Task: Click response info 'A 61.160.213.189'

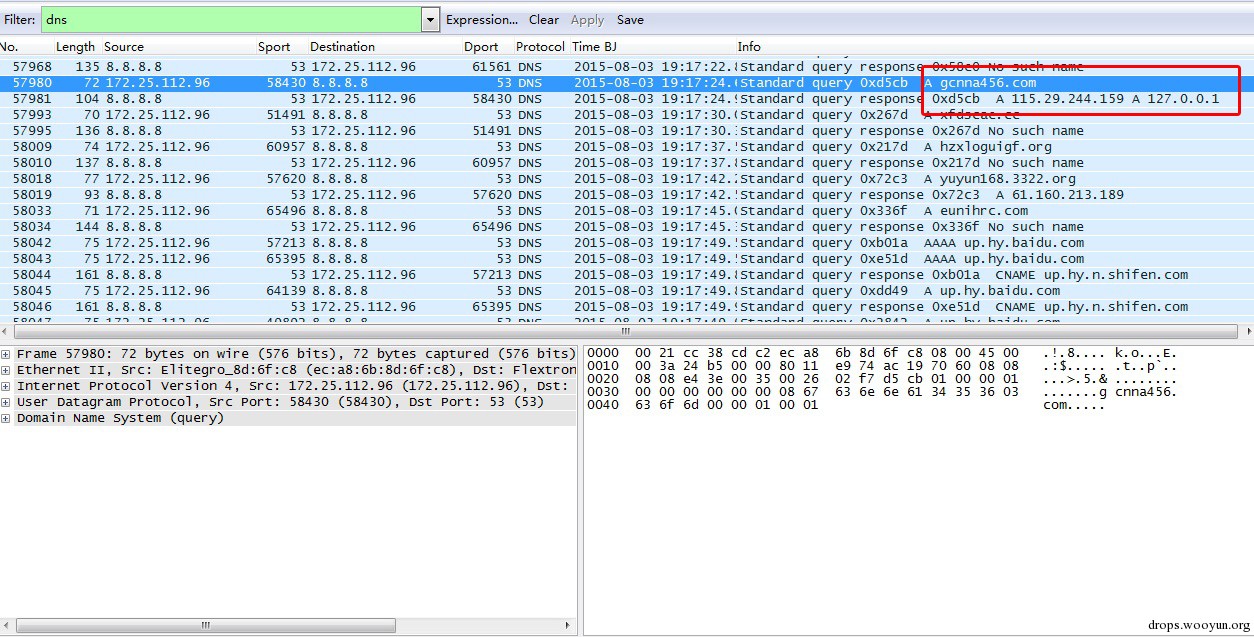Action: click(1059, 195)
